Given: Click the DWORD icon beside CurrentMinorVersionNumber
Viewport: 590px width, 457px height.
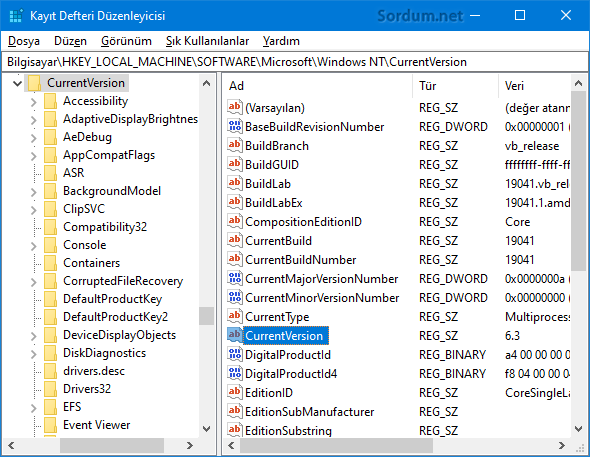Looking at the screenshot, I should click(234, 297).
